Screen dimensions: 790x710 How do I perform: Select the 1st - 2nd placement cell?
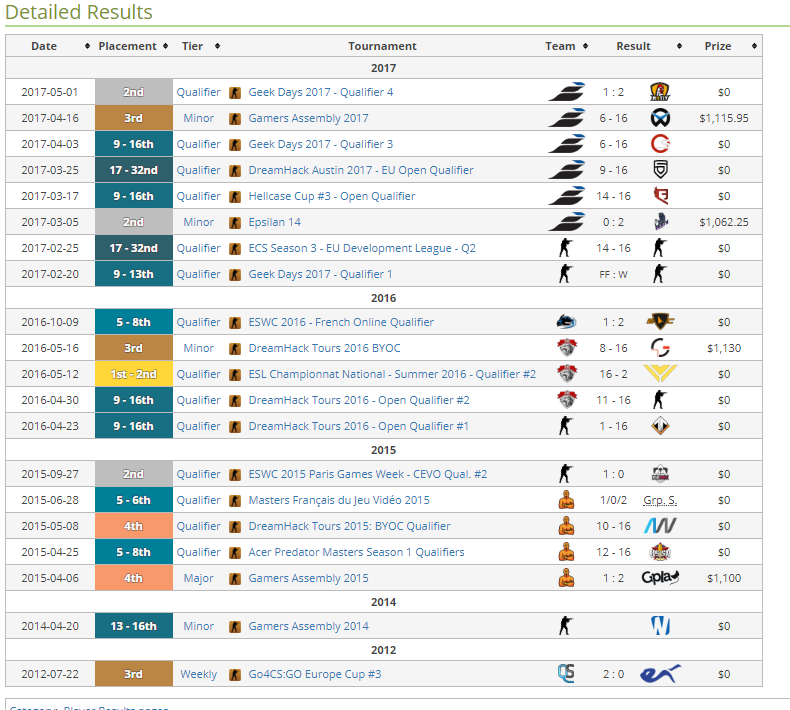click(134, 374)
